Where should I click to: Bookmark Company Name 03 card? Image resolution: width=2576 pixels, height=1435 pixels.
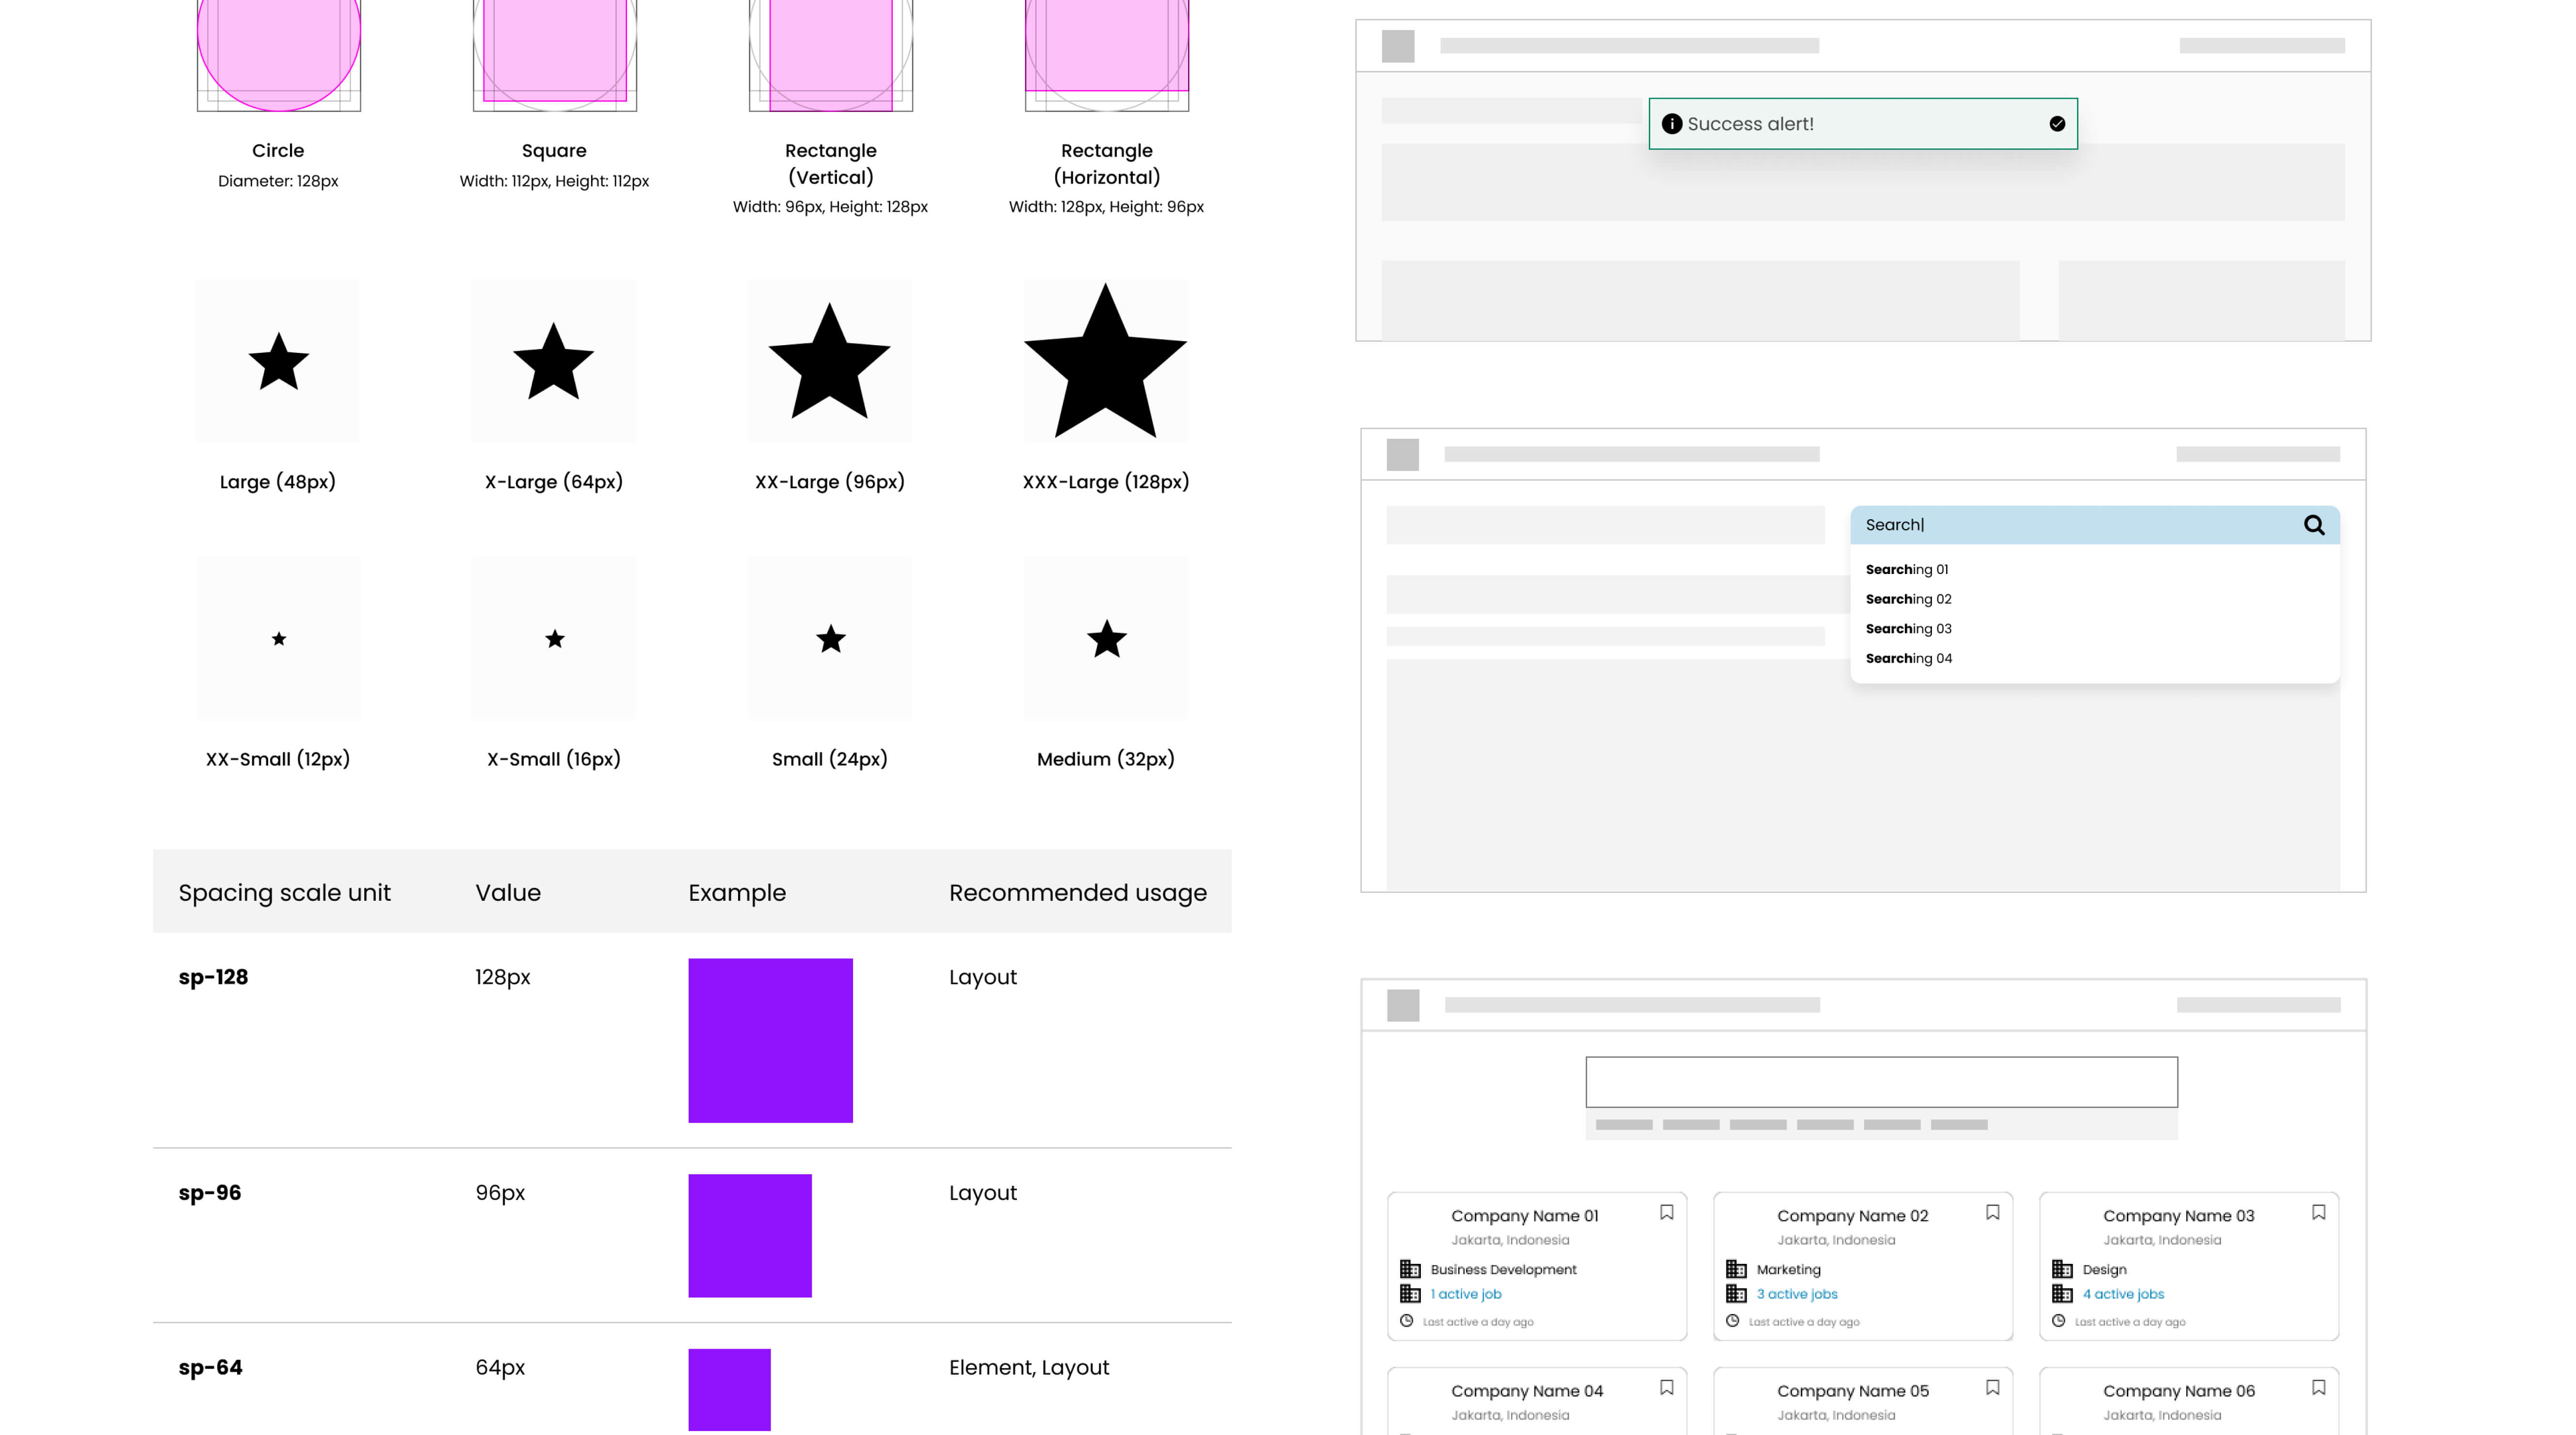click(2319, 1212)
